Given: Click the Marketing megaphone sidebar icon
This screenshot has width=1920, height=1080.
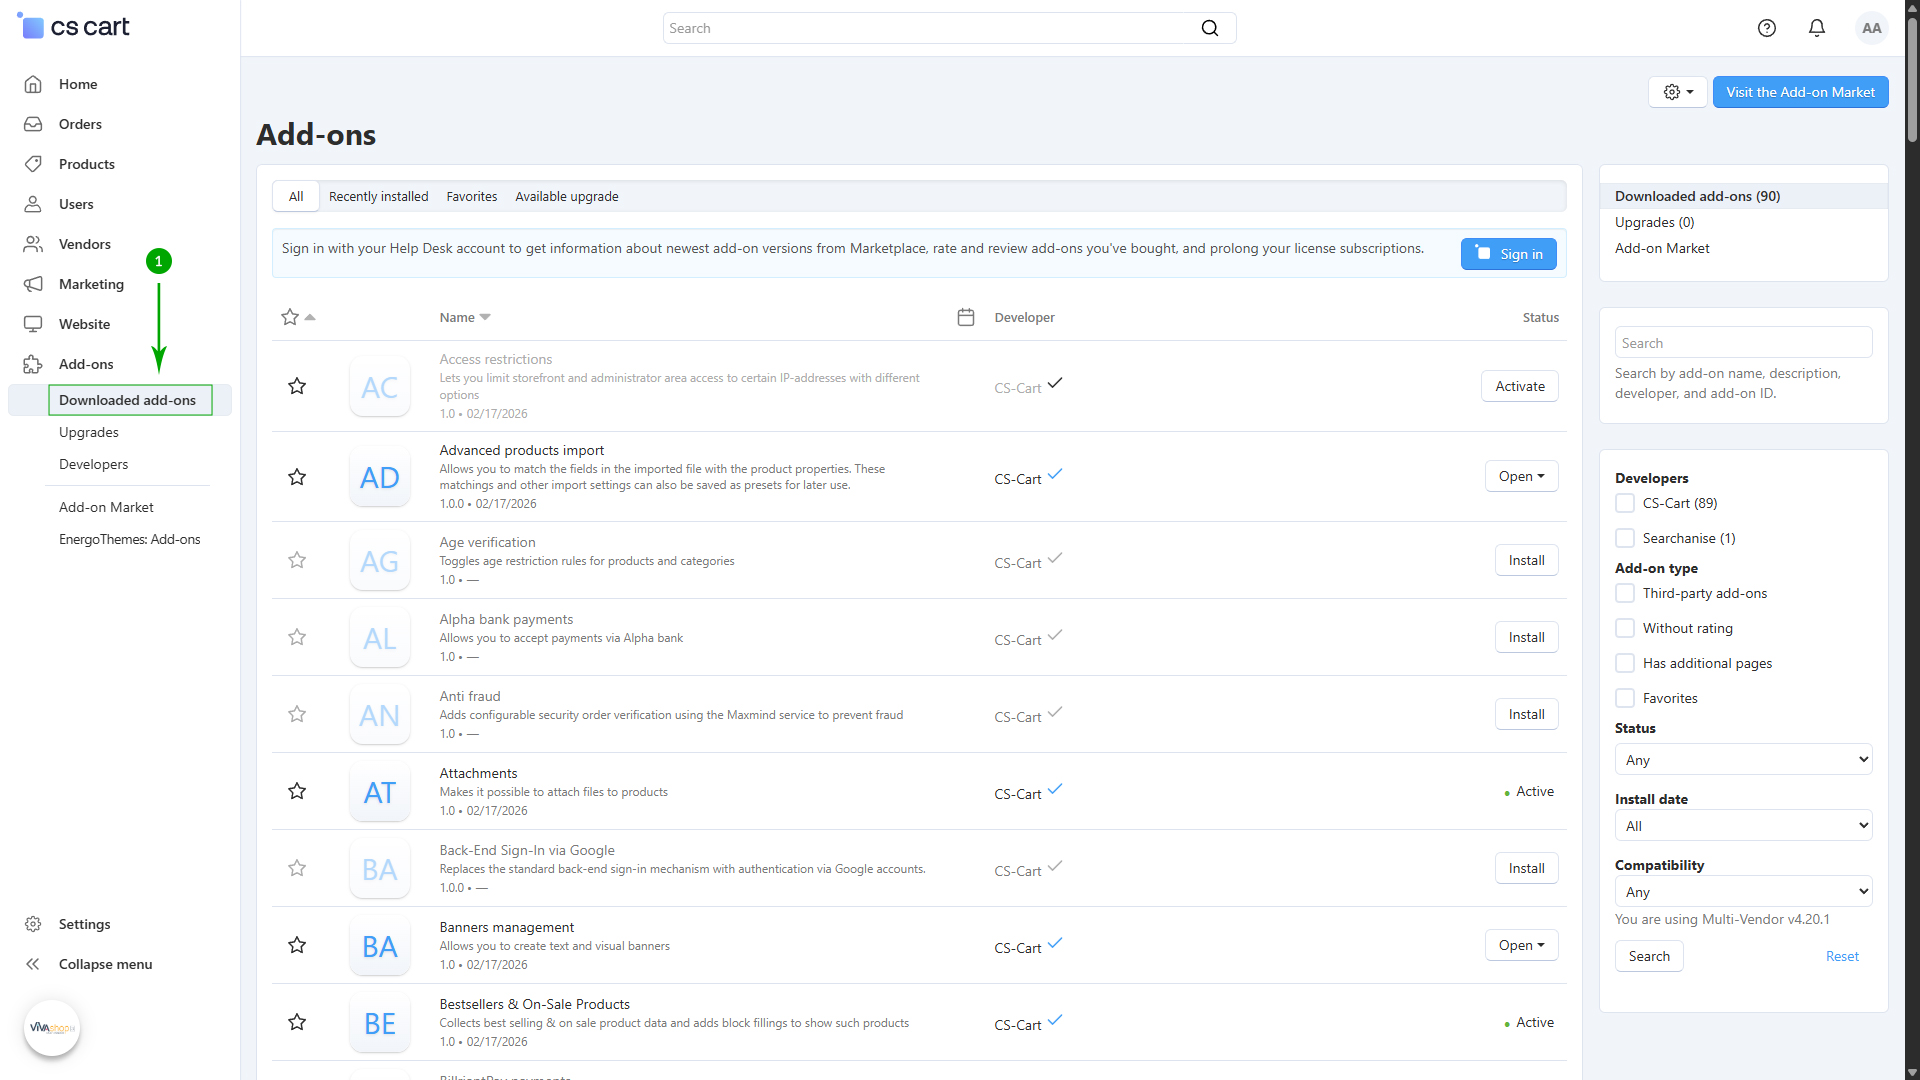Looking at the screenshot, I should (x=33, y=284).
